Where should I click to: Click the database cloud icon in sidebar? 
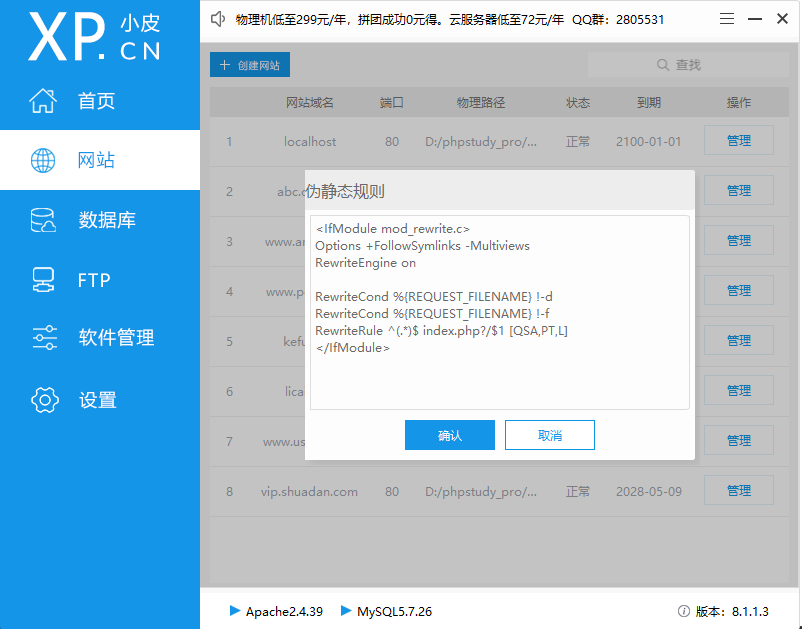pos(43,220)
